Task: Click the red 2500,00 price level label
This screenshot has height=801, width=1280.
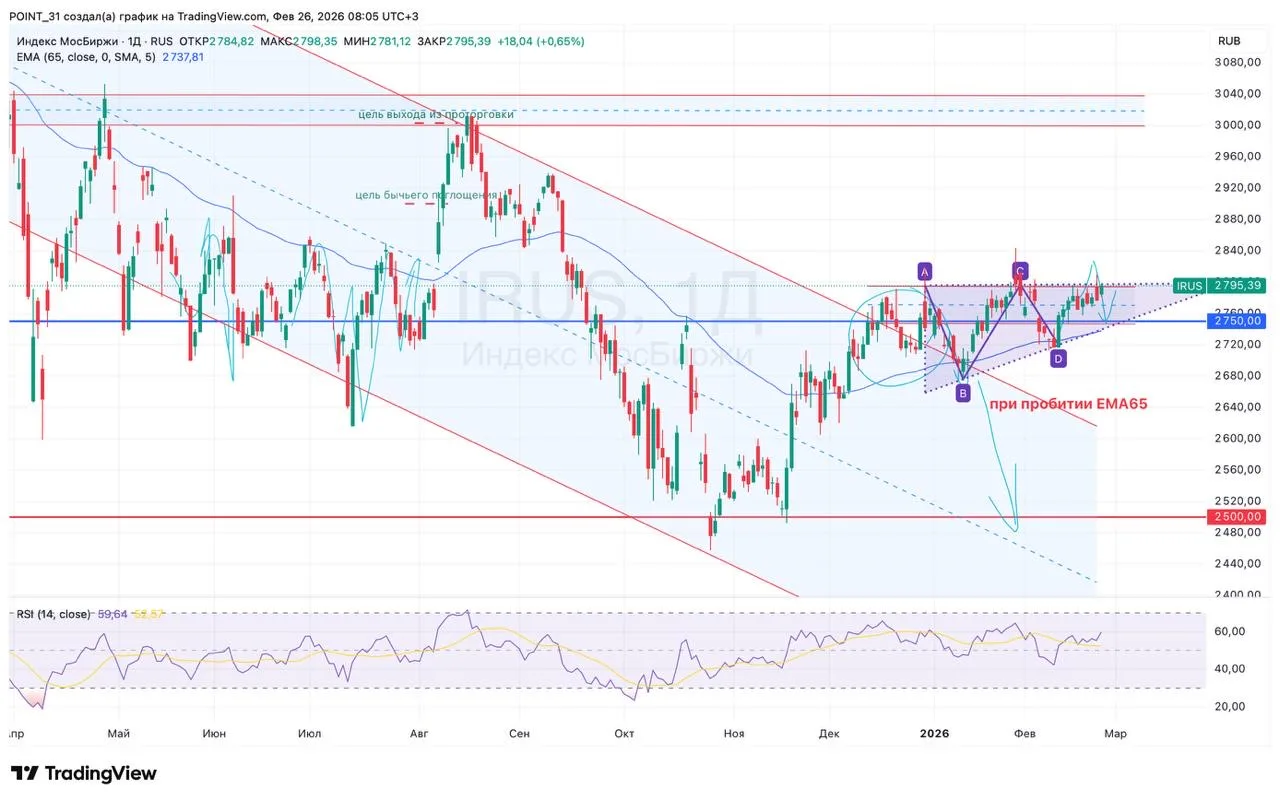Action: (x=1238, y=517)
